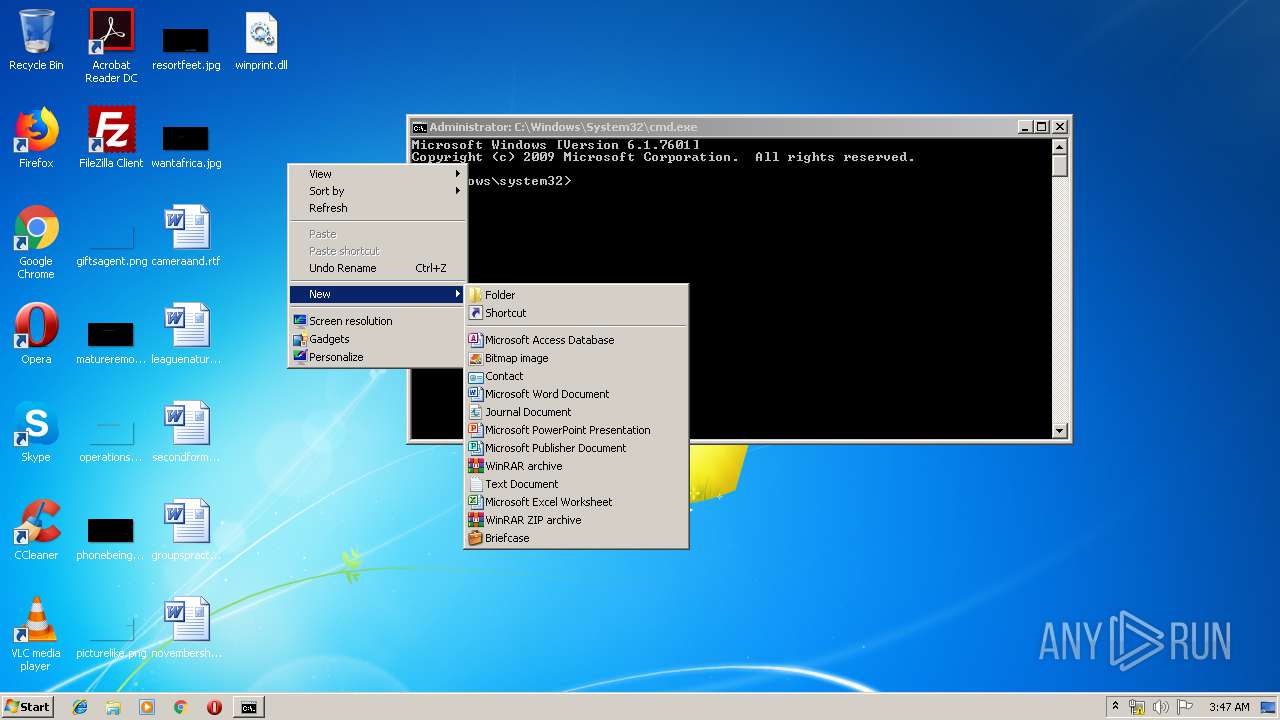Create a new Microsoft Word Document
Image resolution: width=1280 pixels, height=720 pixels.
576,394
